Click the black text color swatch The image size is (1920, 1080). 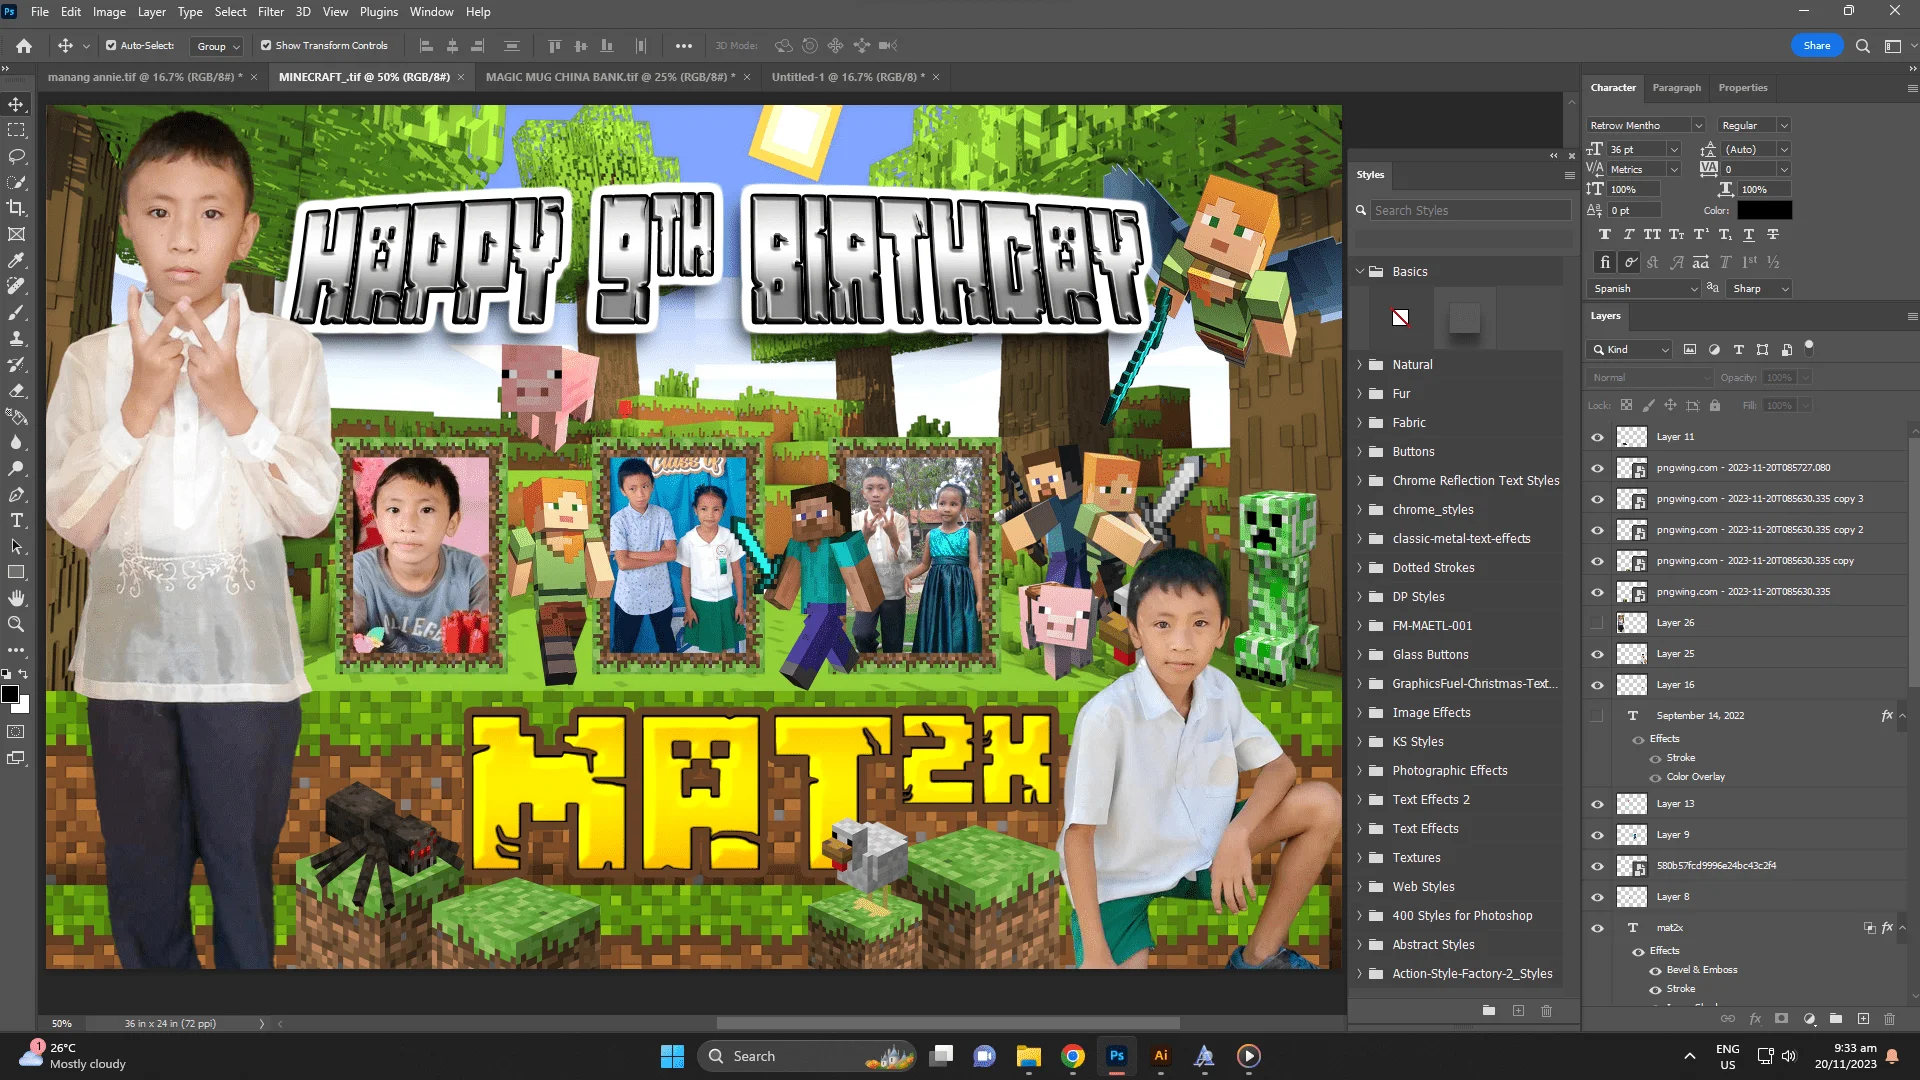tap(1764, 210)
